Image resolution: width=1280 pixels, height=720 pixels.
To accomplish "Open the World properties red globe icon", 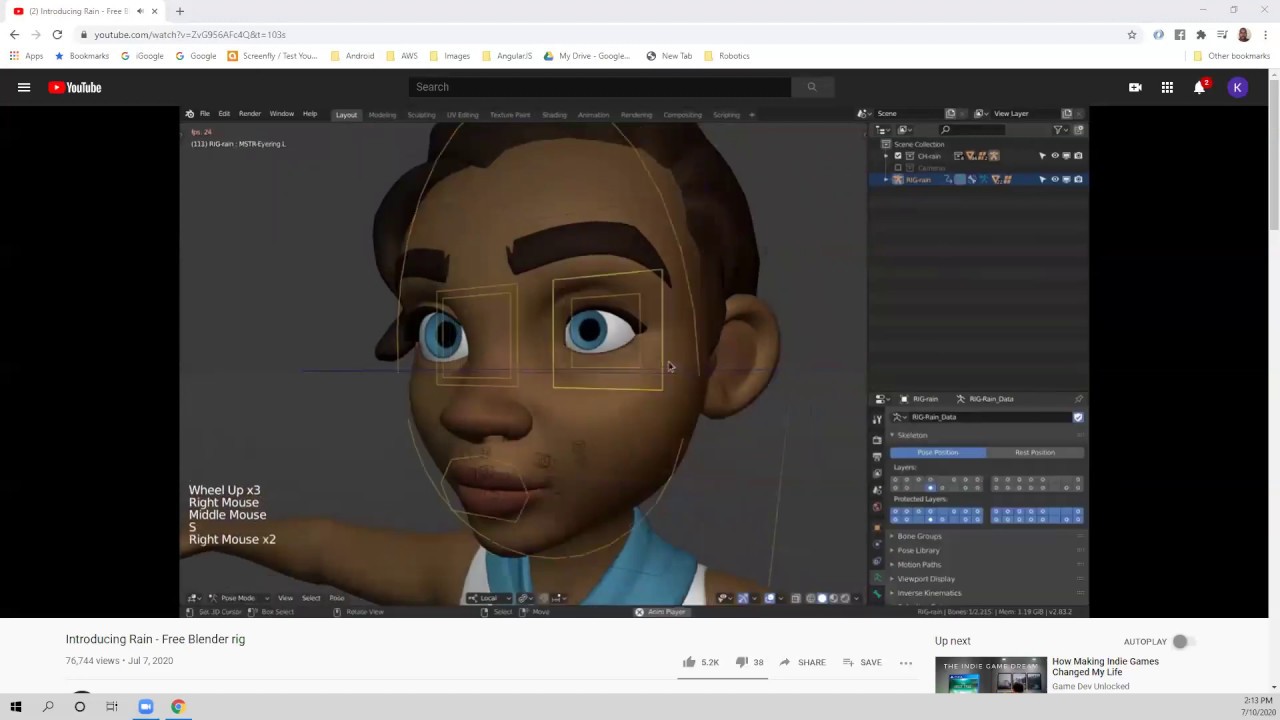I will pos(877,506).
